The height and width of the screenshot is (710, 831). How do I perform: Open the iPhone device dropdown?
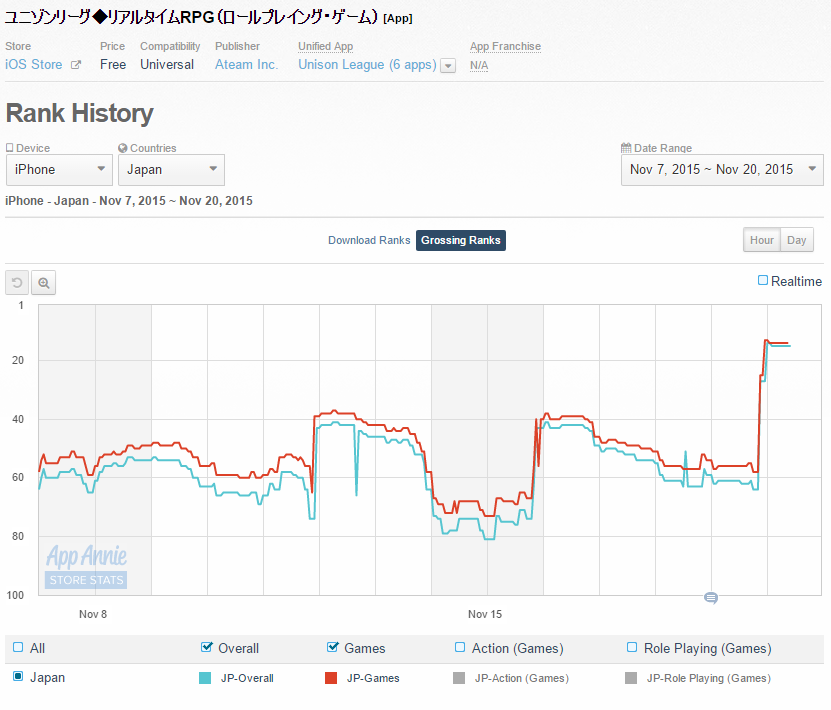(59, 170)
